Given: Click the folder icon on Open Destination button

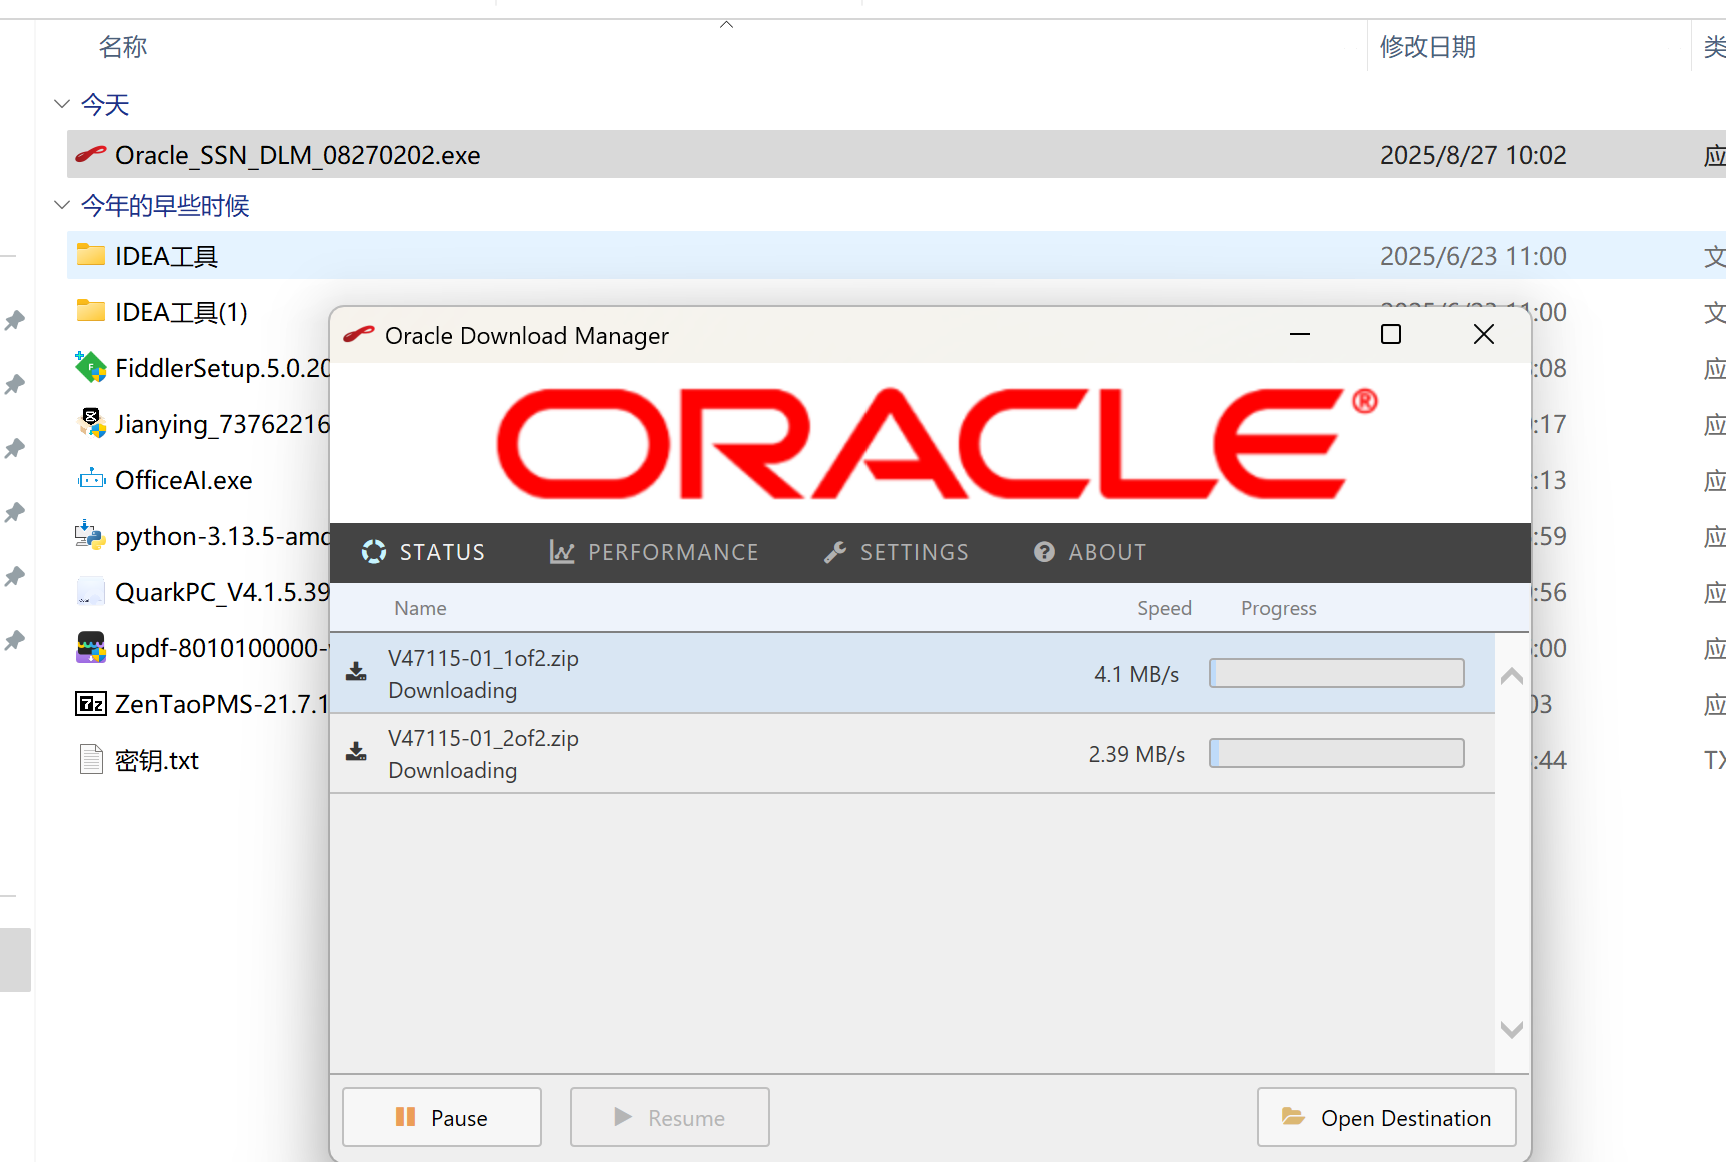Looking at the screenshot, I should 1293,1116.
